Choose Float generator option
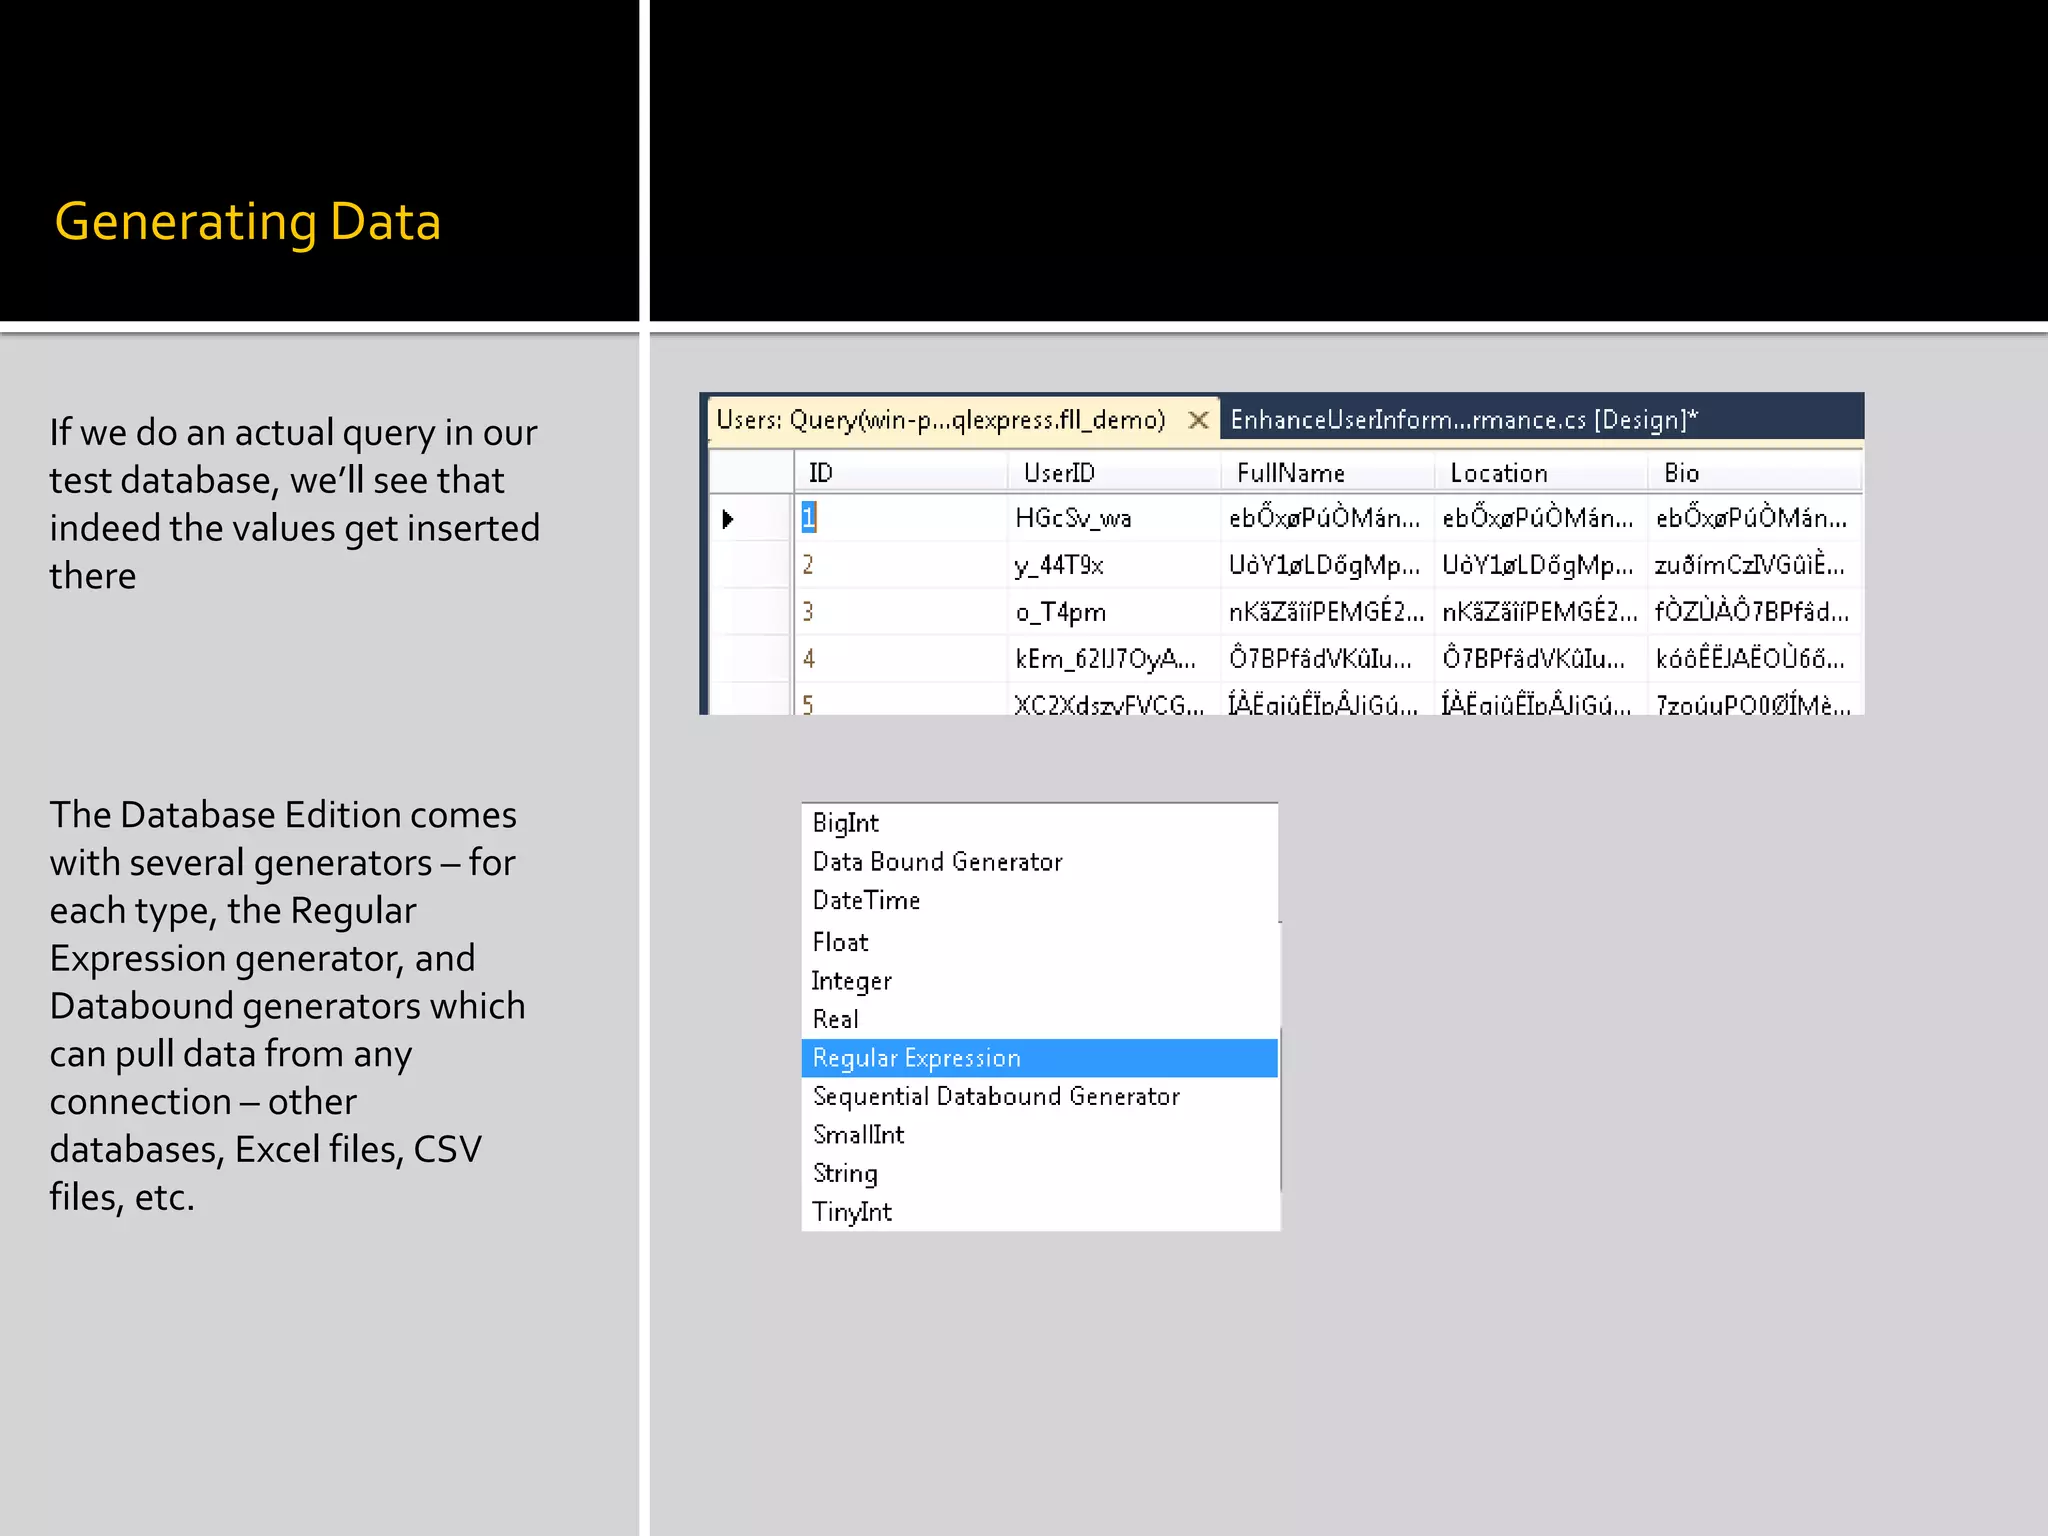Image resolution: width=2048 pixels, height=1536 pixels. tap(1040, 942)
